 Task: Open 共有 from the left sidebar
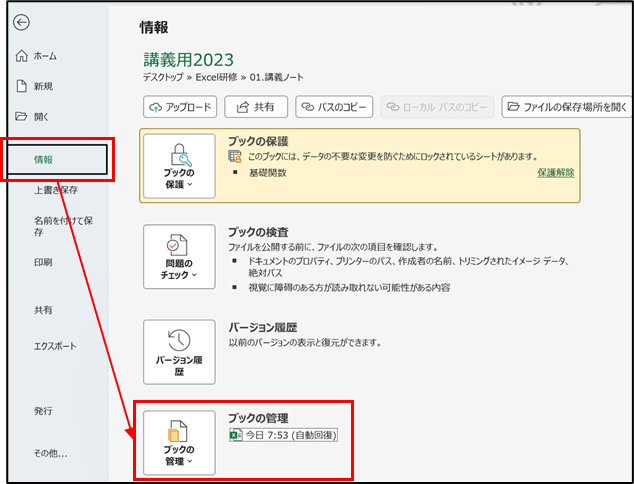[43, 310]
